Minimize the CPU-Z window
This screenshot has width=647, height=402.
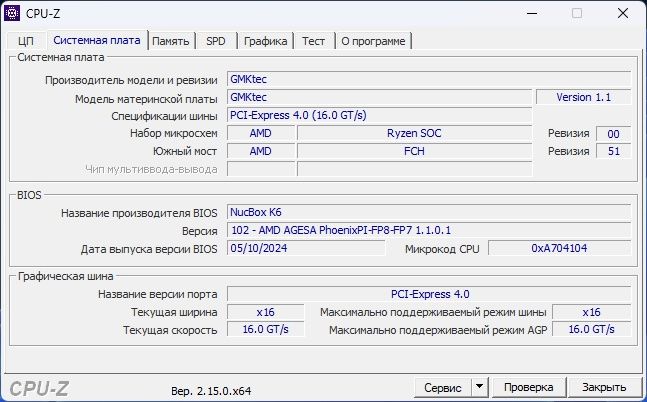coord(532,13)
